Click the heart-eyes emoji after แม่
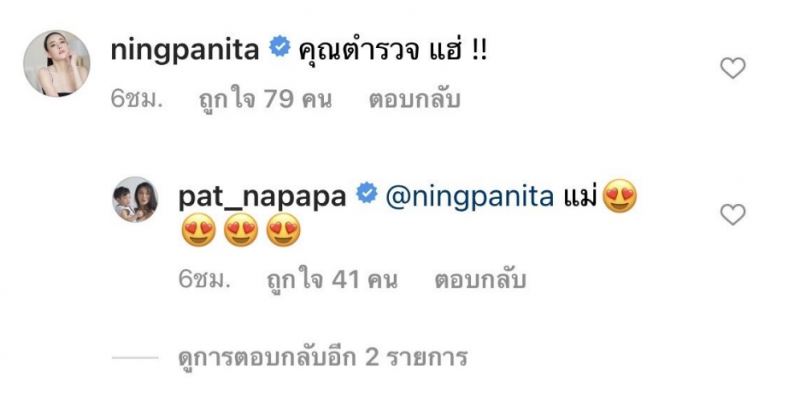The height and width of the screenshot is (395, 800). click(x=620, y=196)
